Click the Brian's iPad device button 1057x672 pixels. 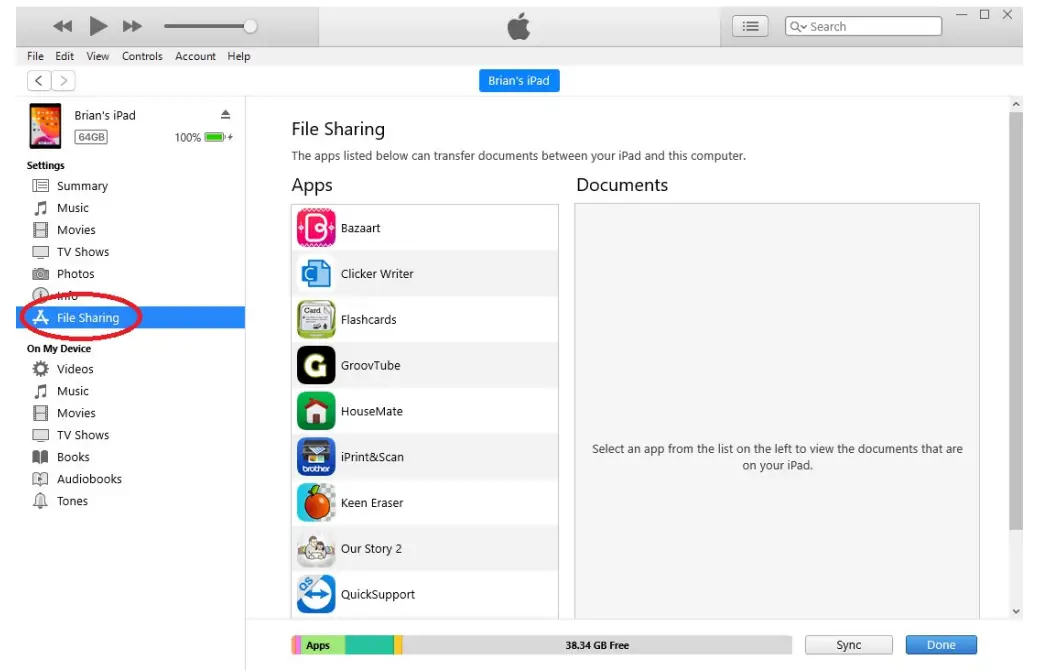point(519,80)
